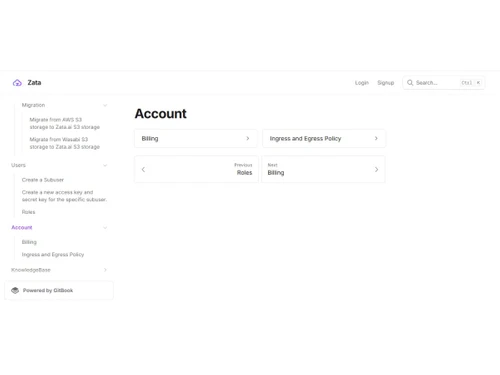The width and height of the screenshot is (500, 375).
Task: Click the Next right chevron icon
Action: pyautogui.click(x=376, y=169)
